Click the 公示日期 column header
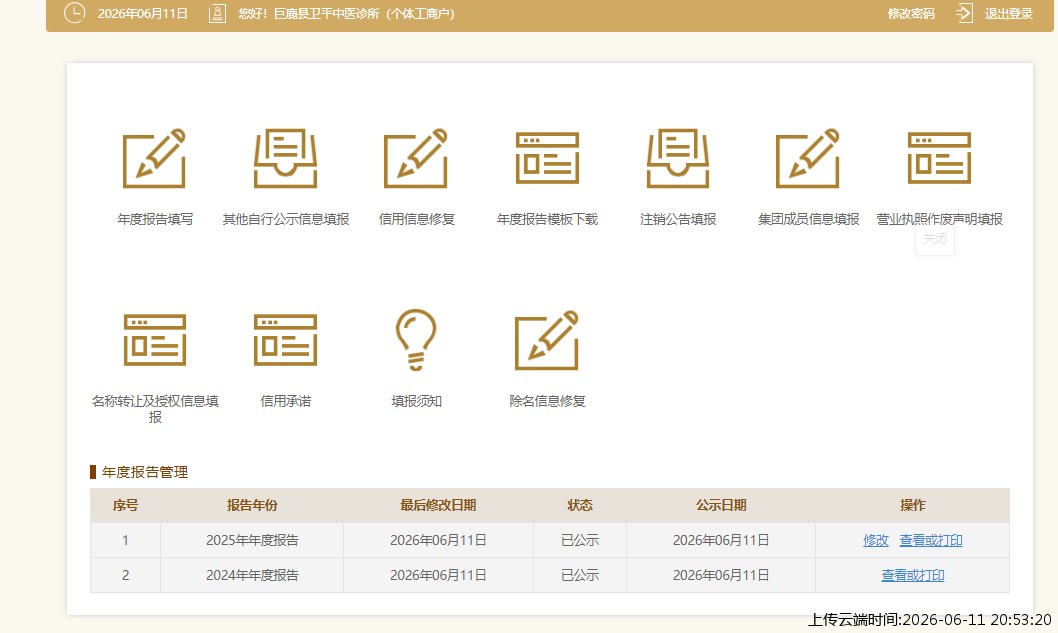The image size is (1058, 633). point(721,505)
